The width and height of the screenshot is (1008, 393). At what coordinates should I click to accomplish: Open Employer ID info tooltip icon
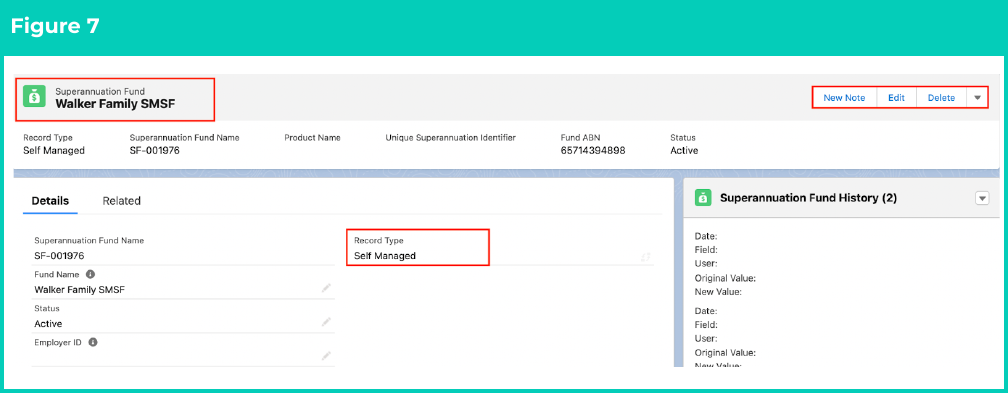pos(93,342)
